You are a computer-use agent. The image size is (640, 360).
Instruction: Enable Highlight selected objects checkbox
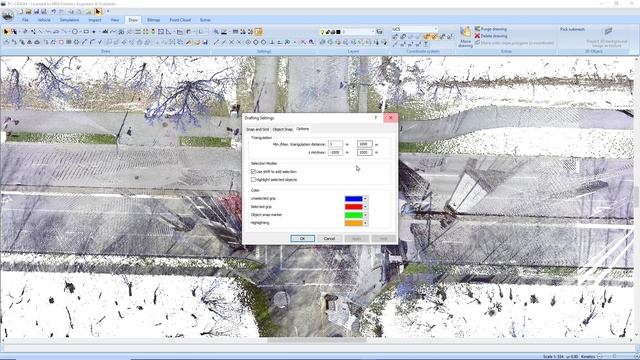pyautogui.click(x=253, y=180)
